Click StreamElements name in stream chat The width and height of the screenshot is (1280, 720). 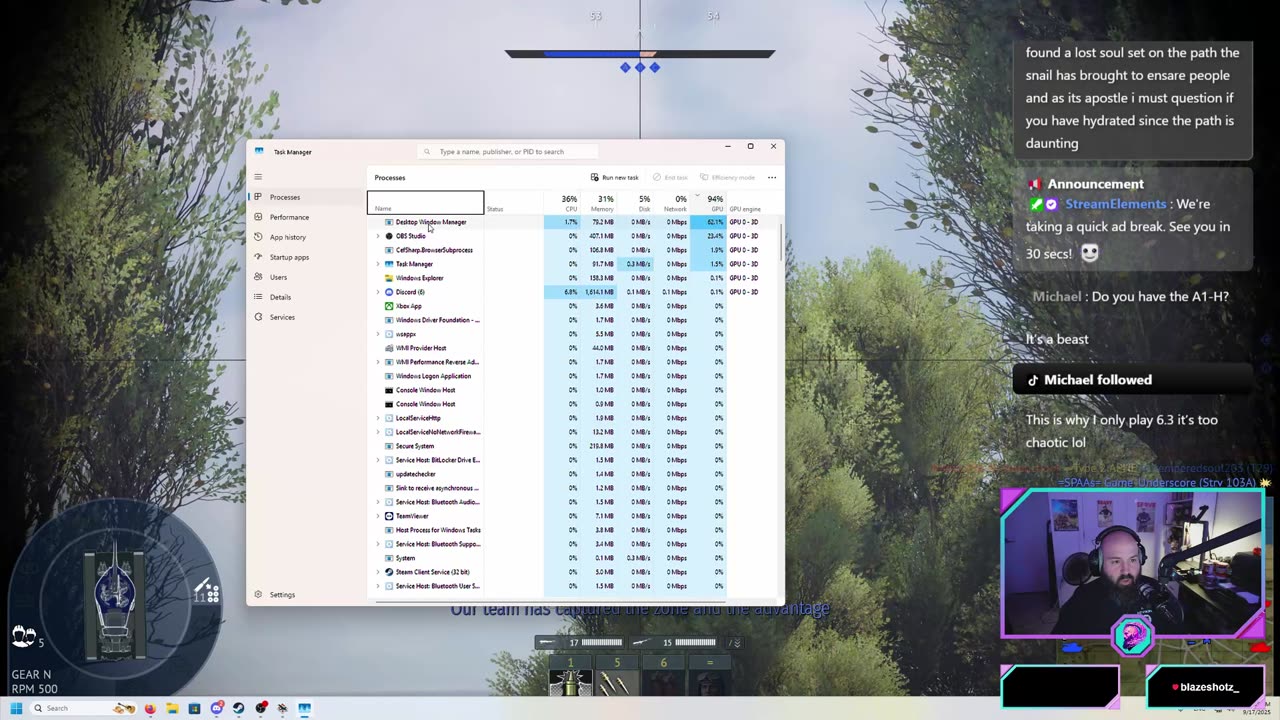pyautogui.click(x=1115, y=204)
